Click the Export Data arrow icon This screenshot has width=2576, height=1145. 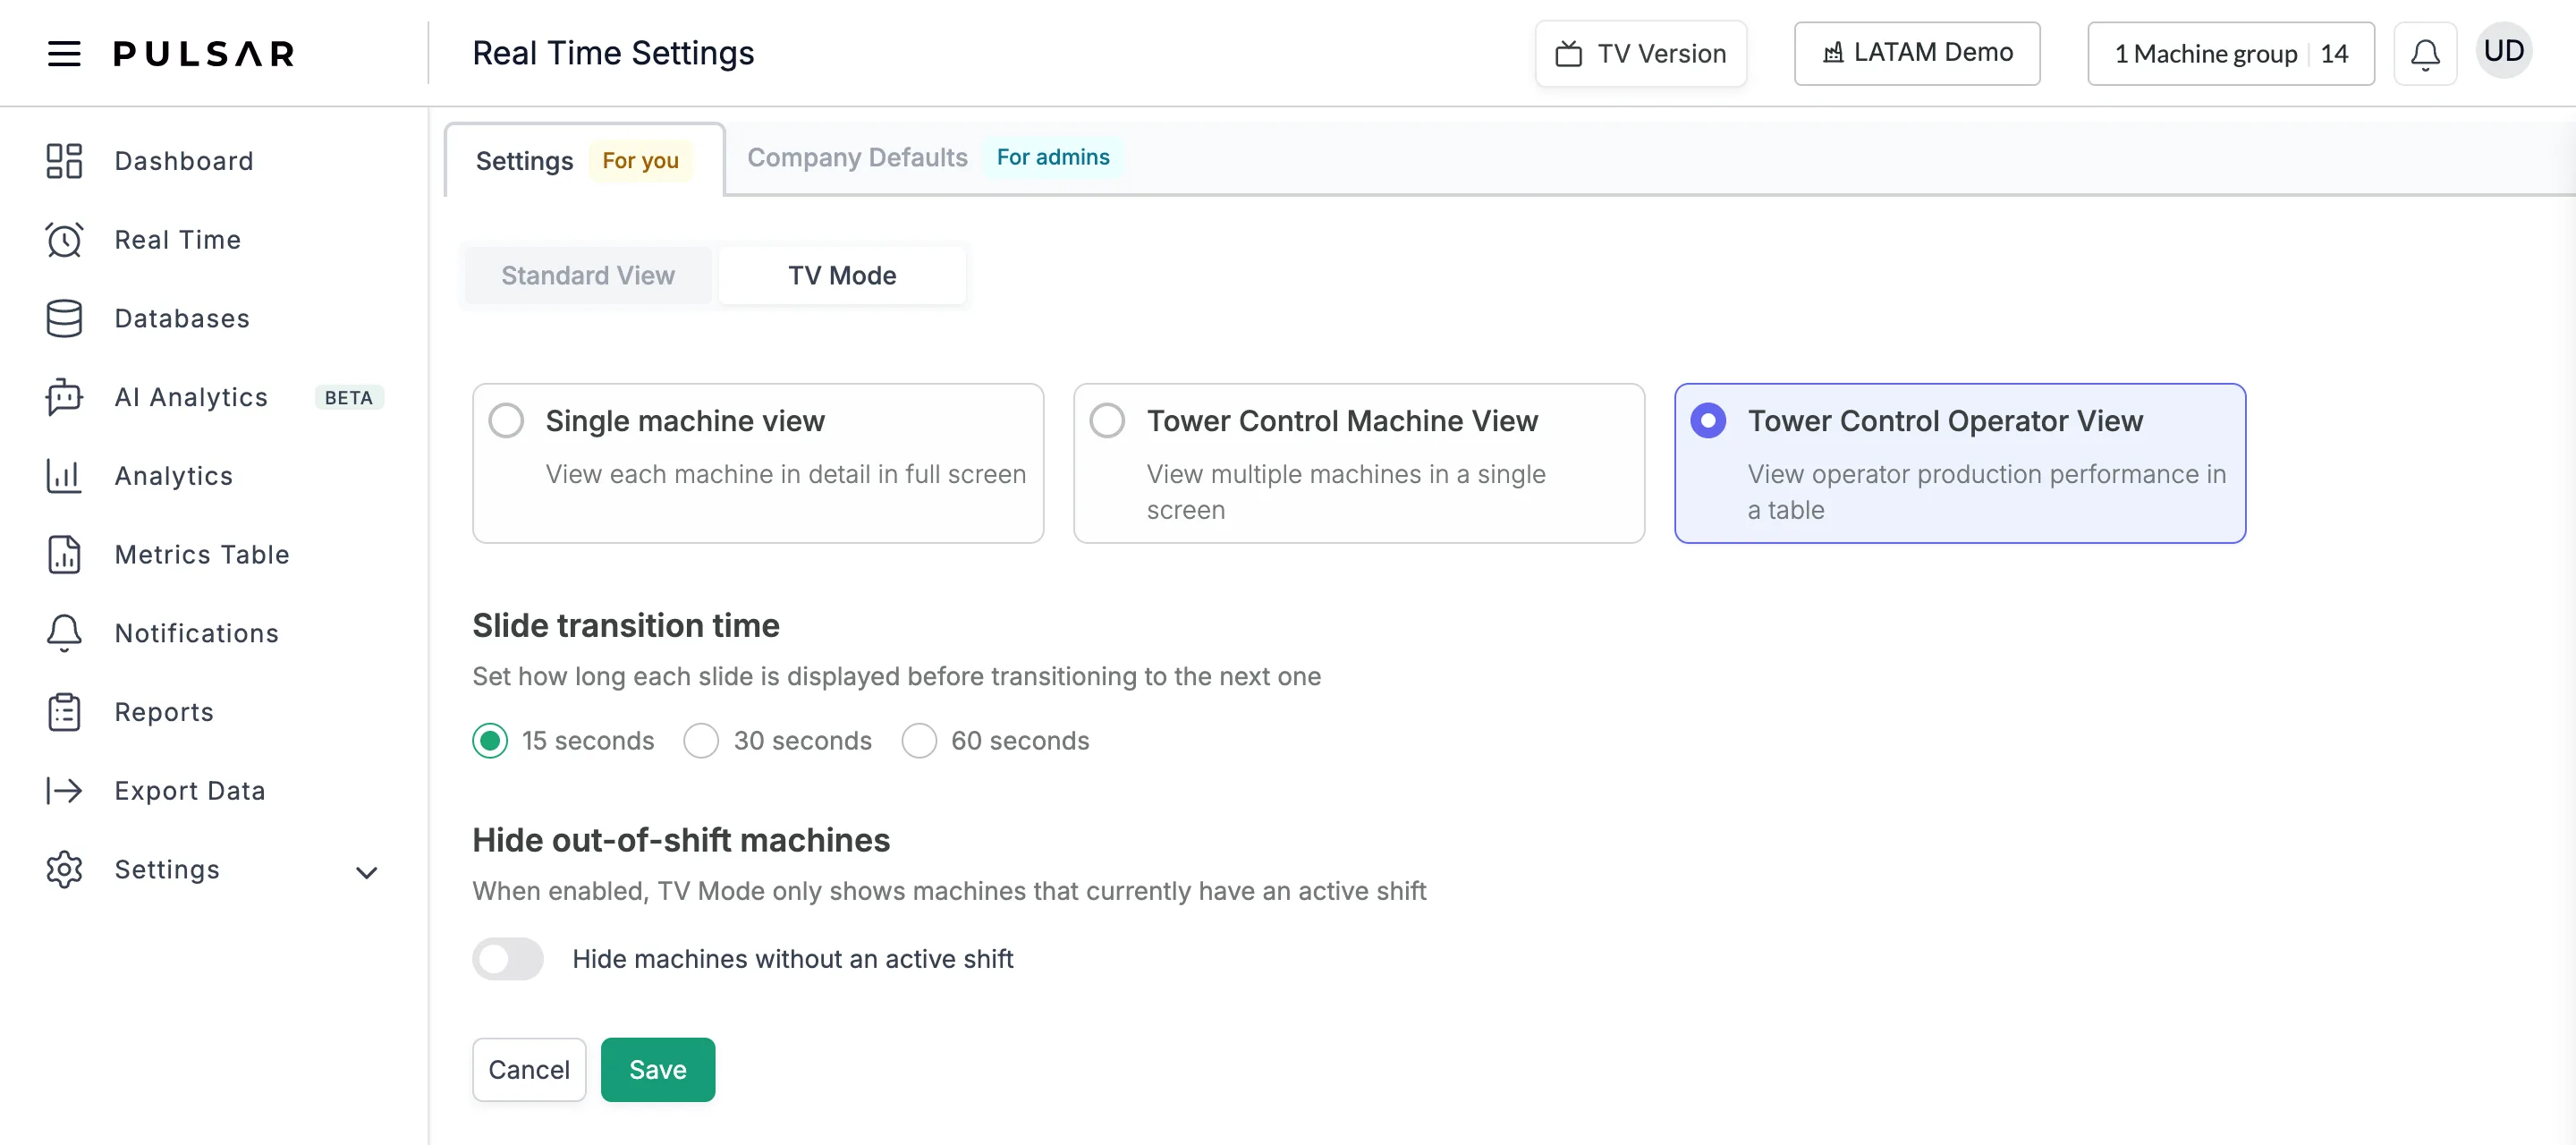[64, 791]
